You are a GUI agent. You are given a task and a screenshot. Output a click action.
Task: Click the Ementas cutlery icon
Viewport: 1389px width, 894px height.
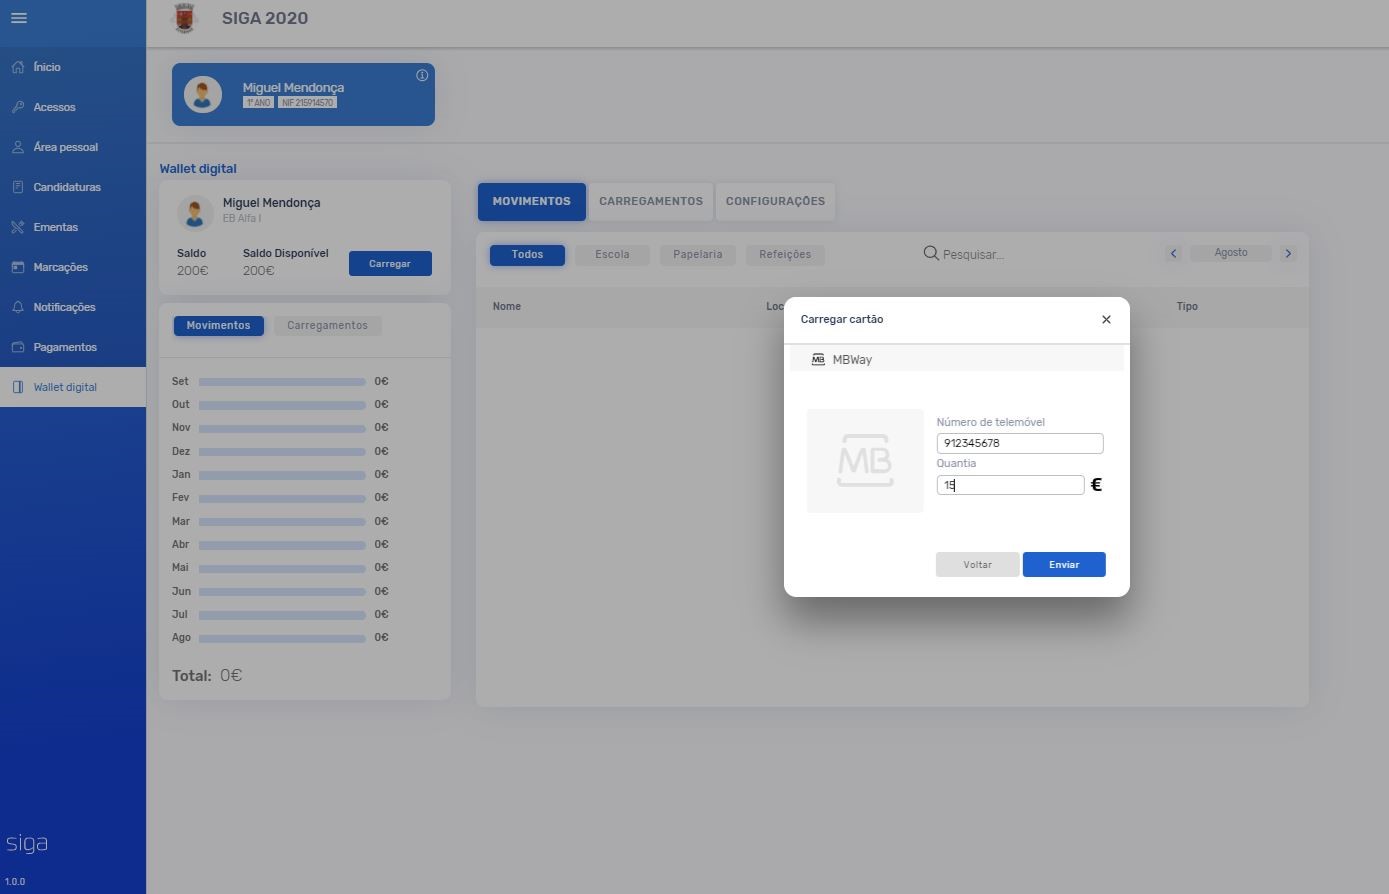click(x=17, y=227)
